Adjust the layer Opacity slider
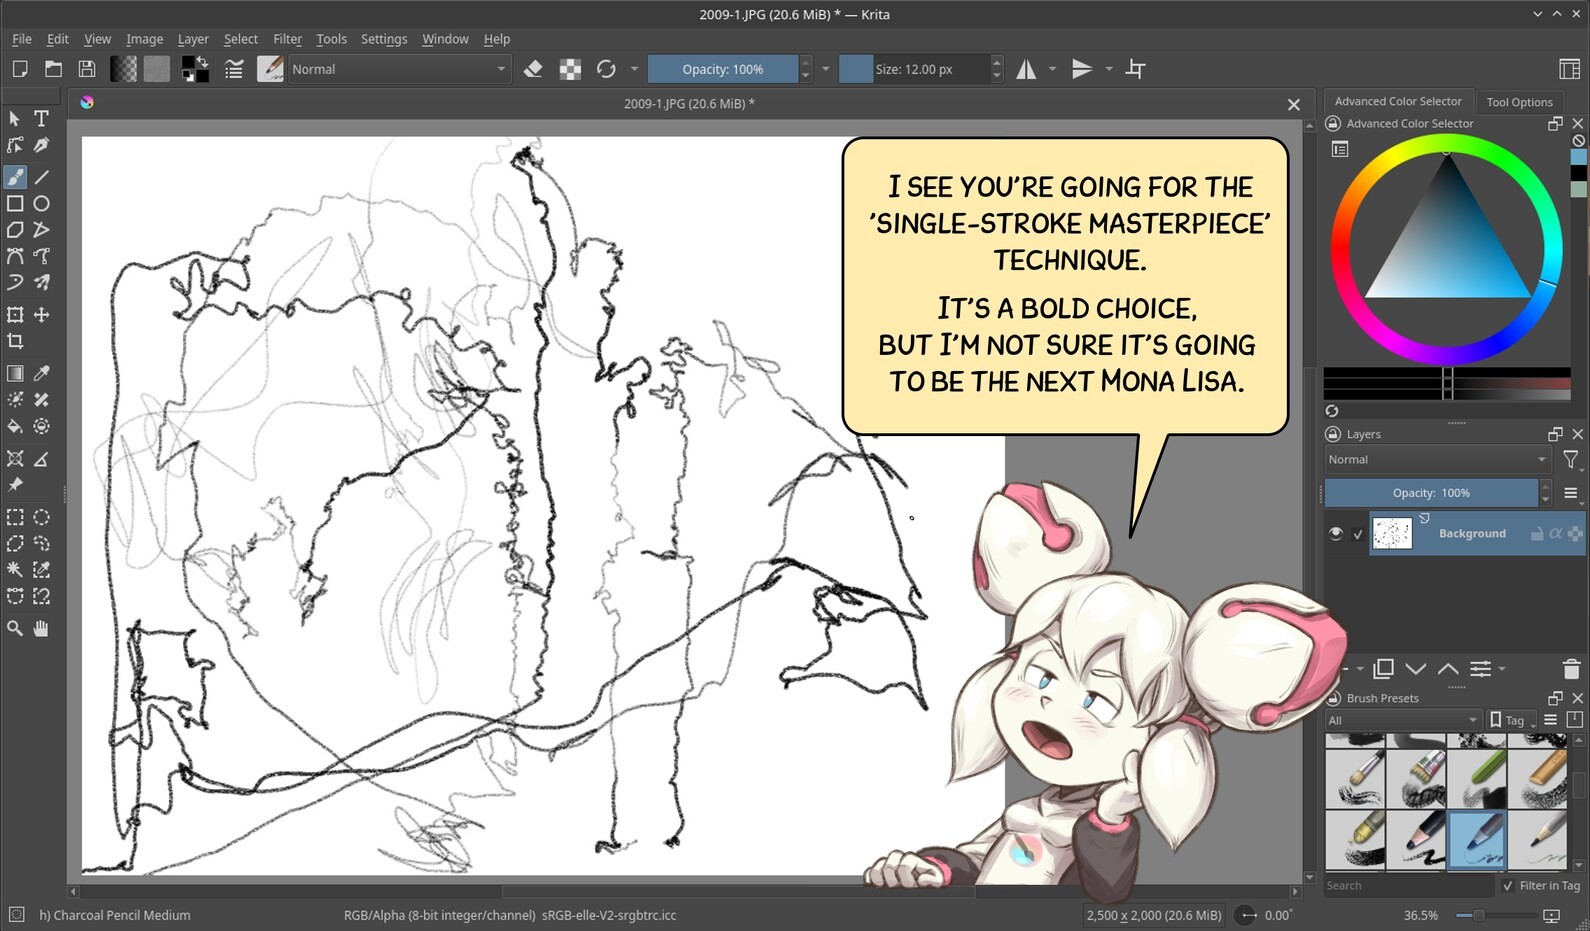Viewport: 1590px width, 931px height. (x=1431, y=493)
